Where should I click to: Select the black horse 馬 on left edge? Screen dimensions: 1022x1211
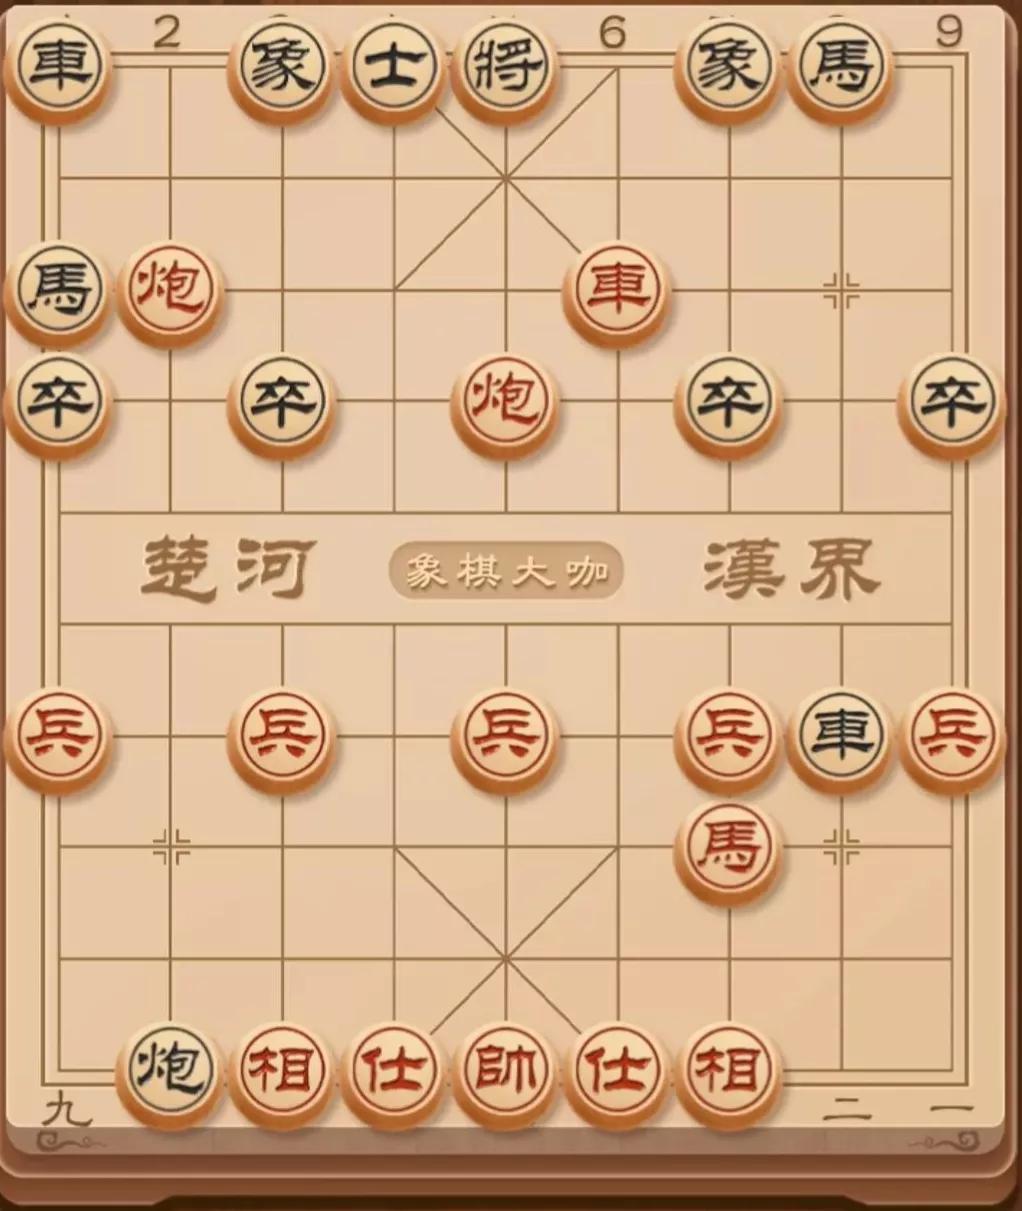[58, 292]
